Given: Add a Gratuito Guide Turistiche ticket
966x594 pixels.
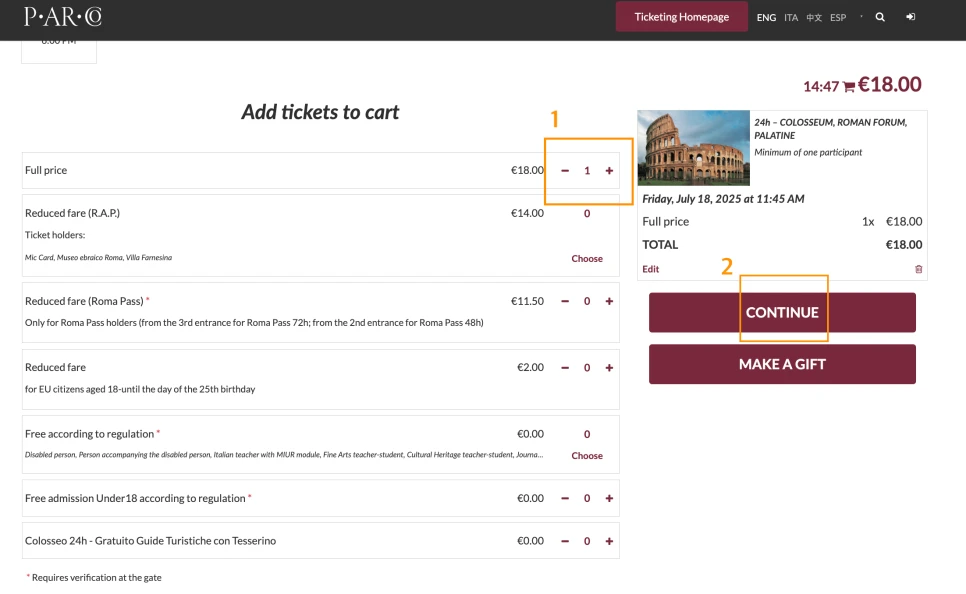Looking at the screenshot, I should click(609, 541).
